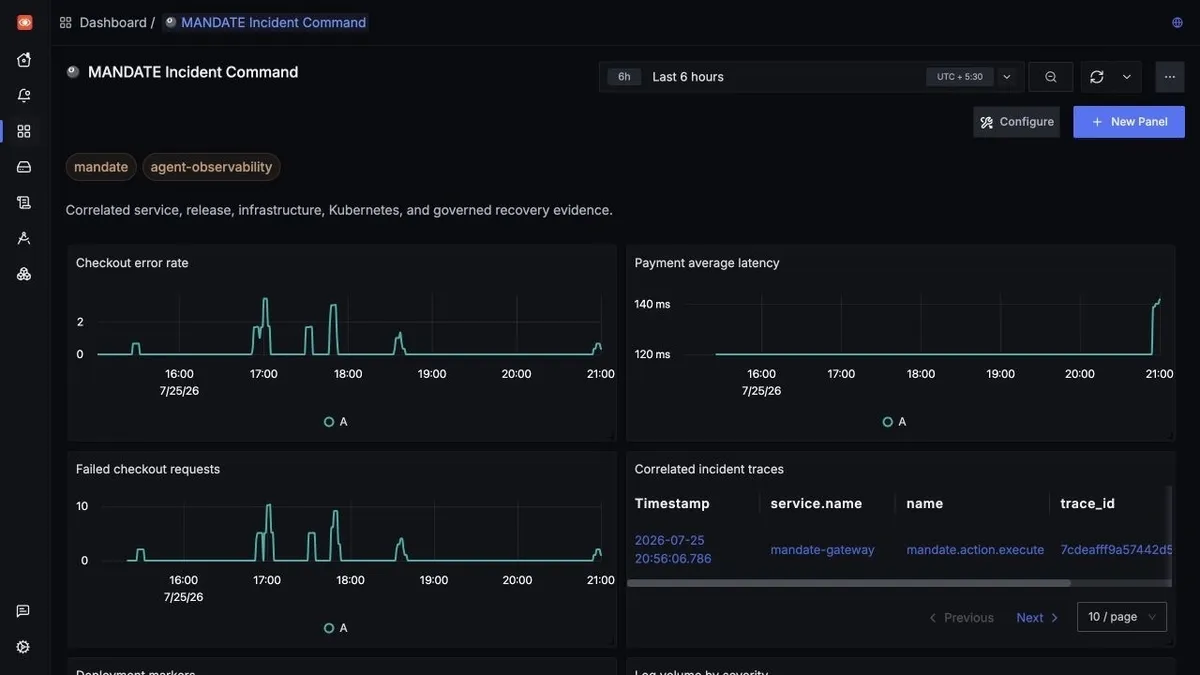Click the name column header
1200x675 pixels.
pos(925,504)
